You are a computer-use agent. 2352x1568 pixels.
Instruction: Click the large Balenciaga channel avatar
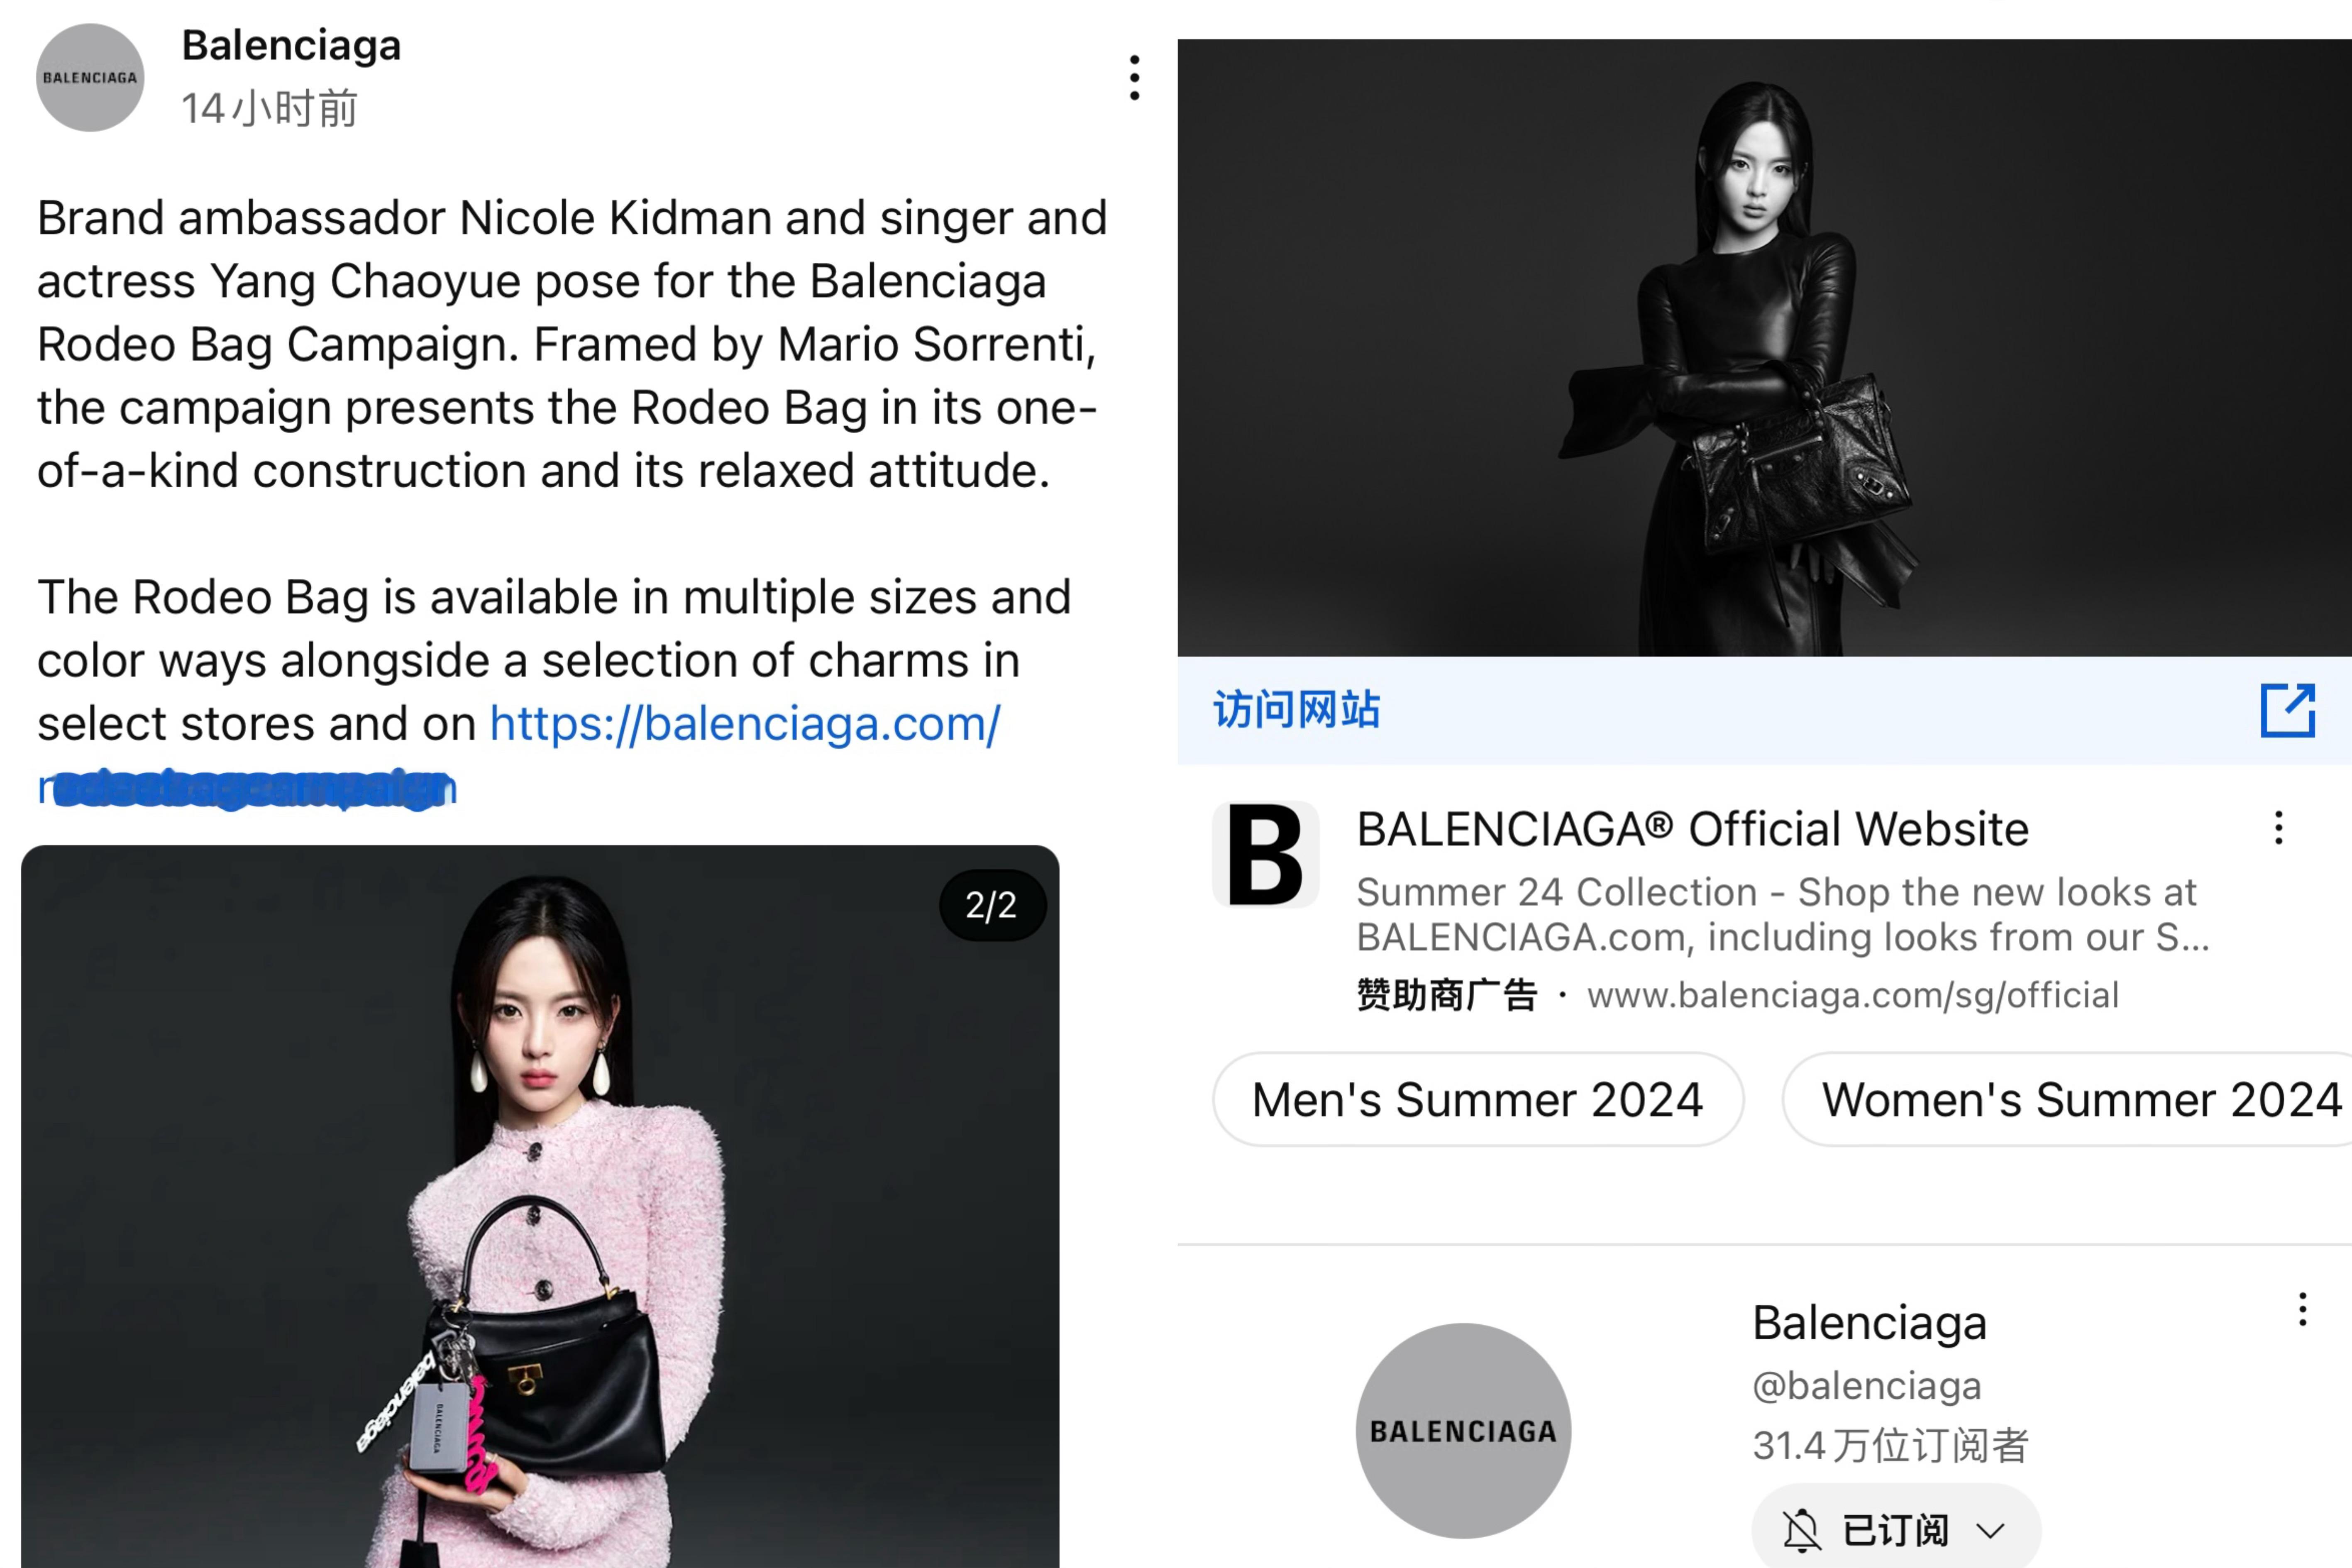pos(1463,1431)
